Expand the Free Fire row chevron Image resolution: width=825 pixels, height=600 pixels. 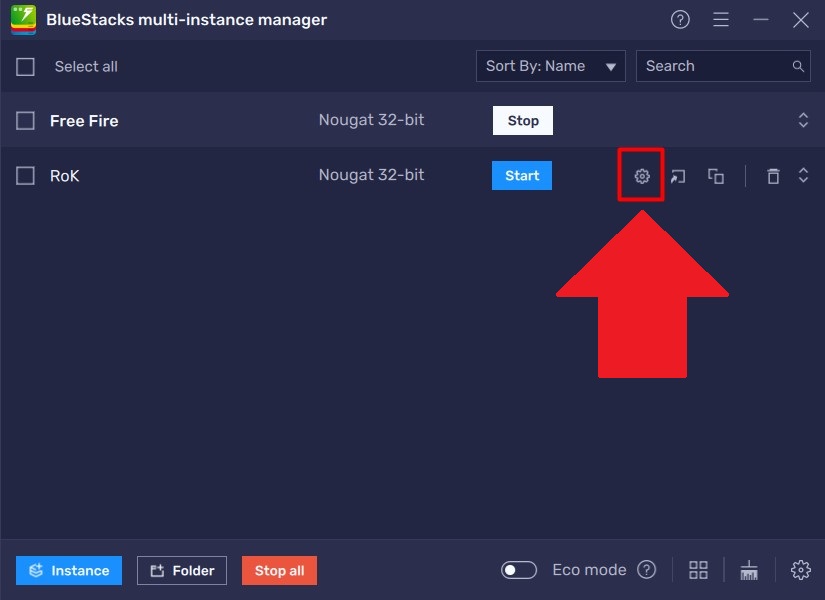[x=803, y=120]
